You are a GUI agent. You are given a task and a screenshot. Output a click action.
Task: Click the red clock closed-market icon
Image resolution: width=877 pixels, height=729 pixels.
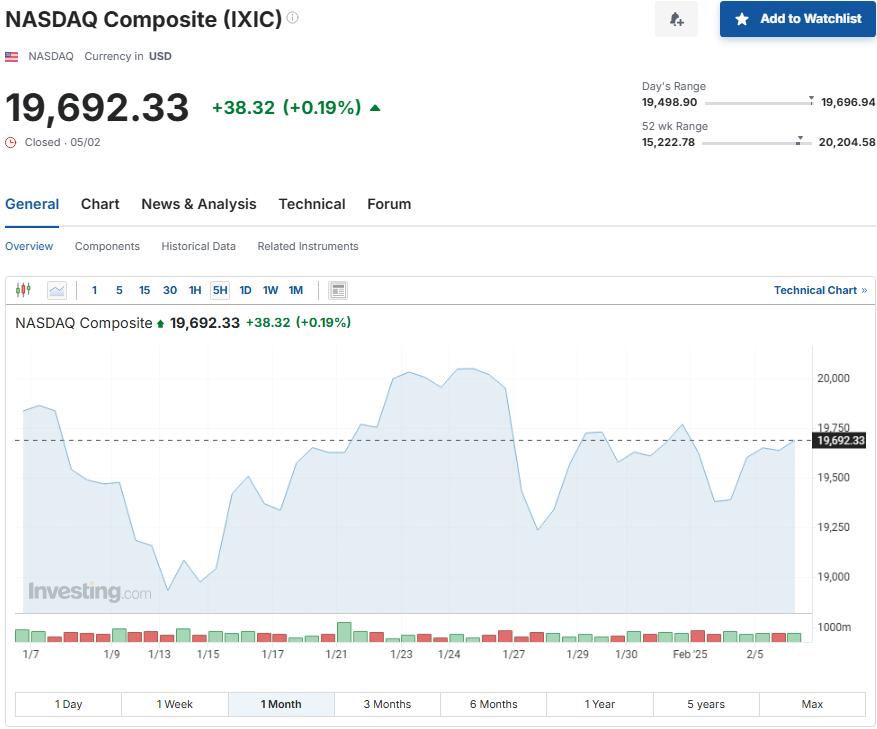click(11, 143)
